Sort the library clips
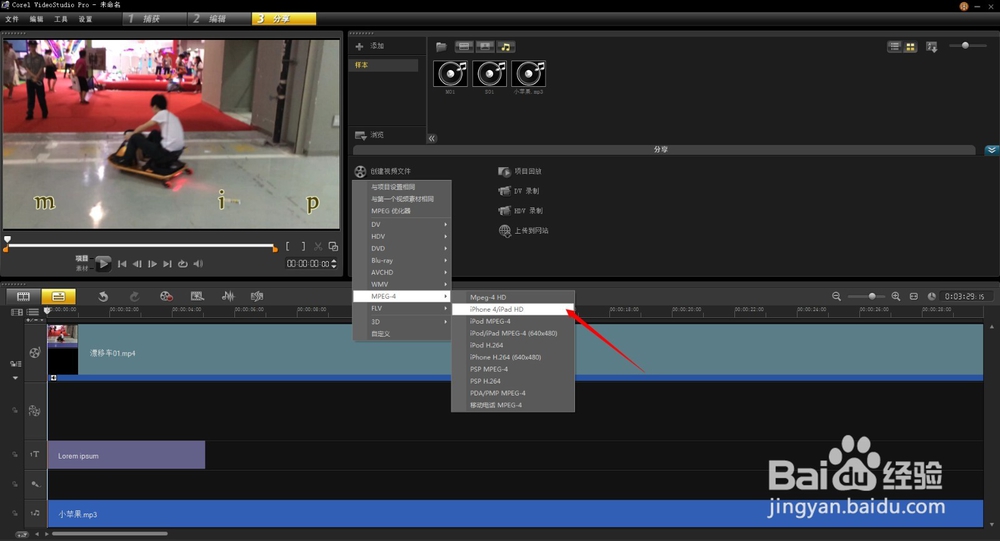This screenshot has height=541, width=1000. pos(932,47)
